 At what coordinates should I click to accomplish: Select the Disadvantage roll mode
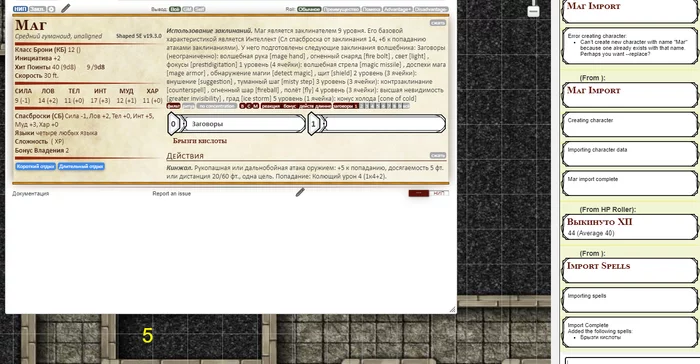(x=431, y=9)
